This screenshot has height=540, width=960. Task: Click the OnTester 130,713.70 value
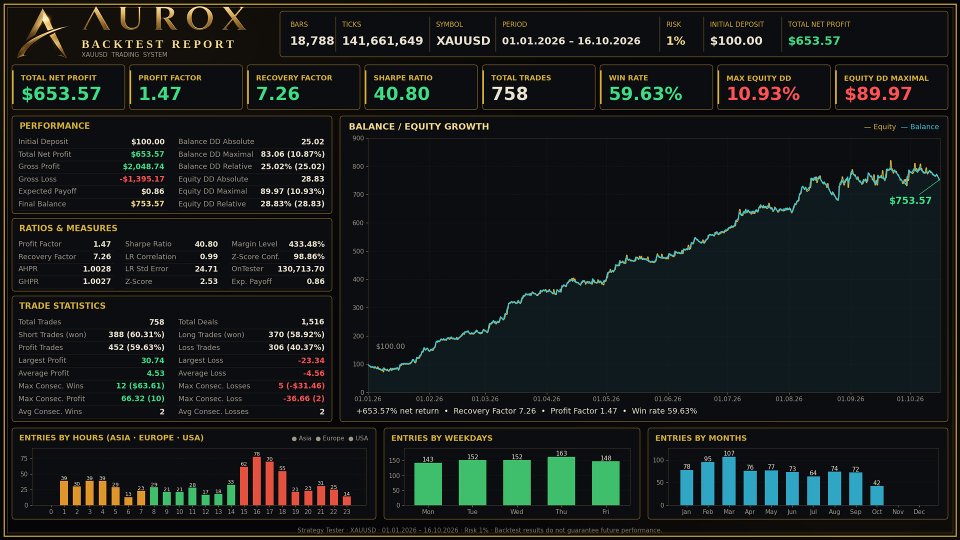(x=301, y=269)
